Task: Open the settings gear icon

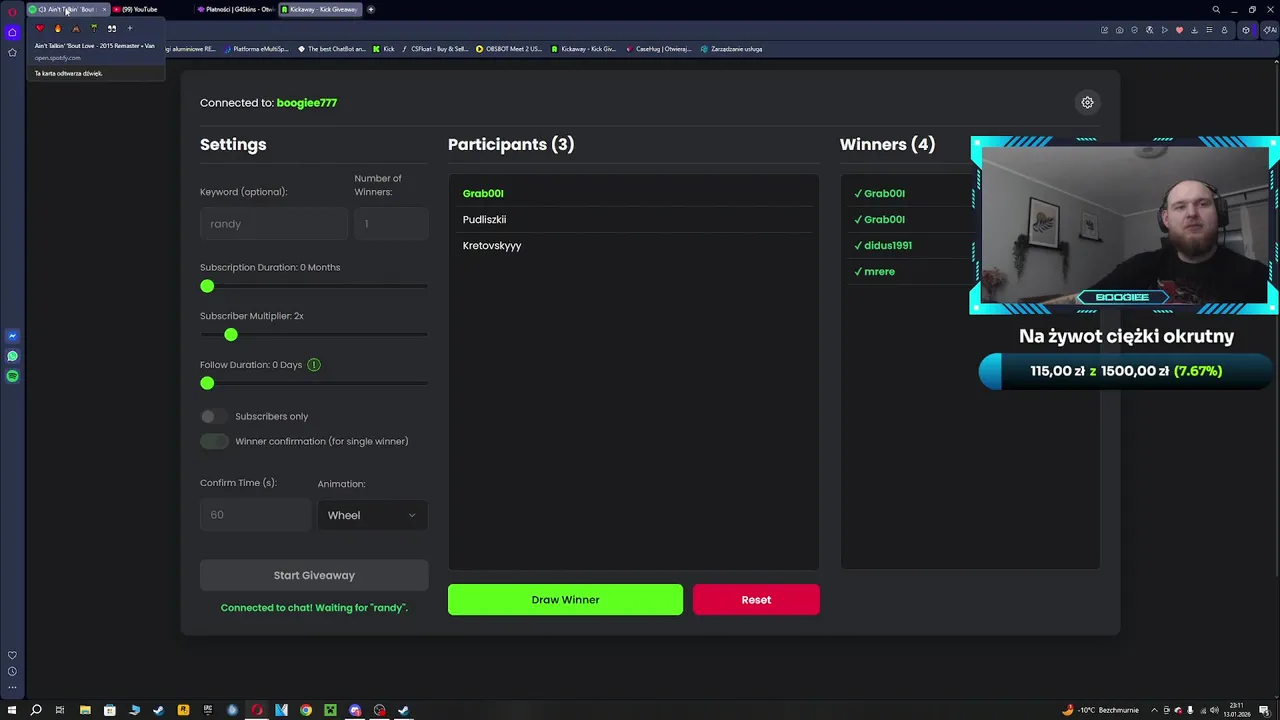Action: (x=1087, y=102)
